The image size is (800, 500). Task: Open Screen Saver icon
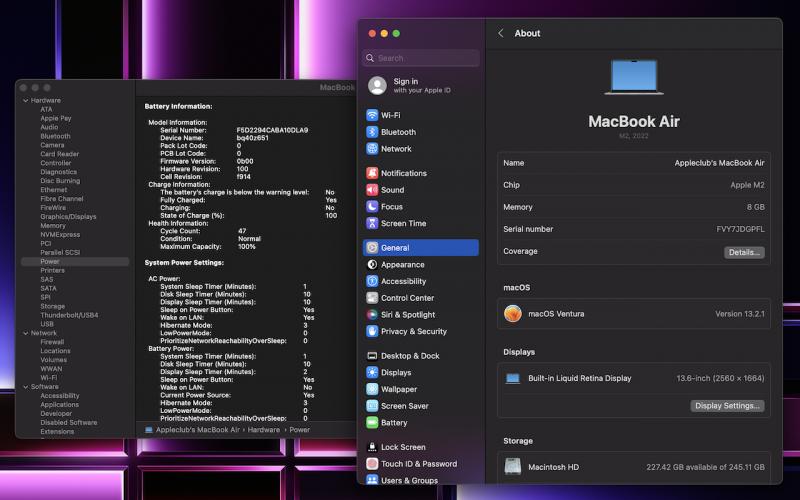[372, 406]
